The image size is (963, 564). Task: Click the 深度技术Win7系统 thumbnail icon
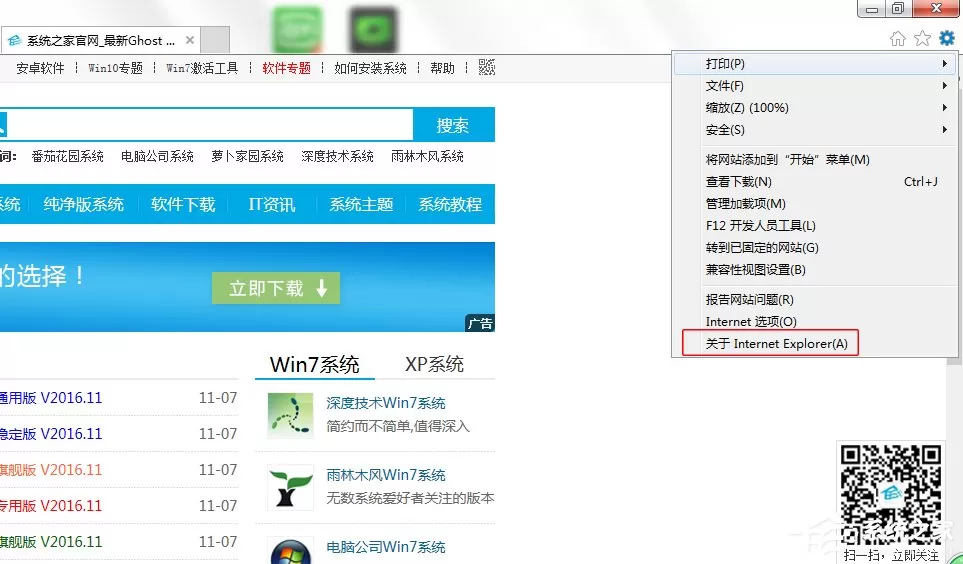pyautogui.click(x=290, y=415)
